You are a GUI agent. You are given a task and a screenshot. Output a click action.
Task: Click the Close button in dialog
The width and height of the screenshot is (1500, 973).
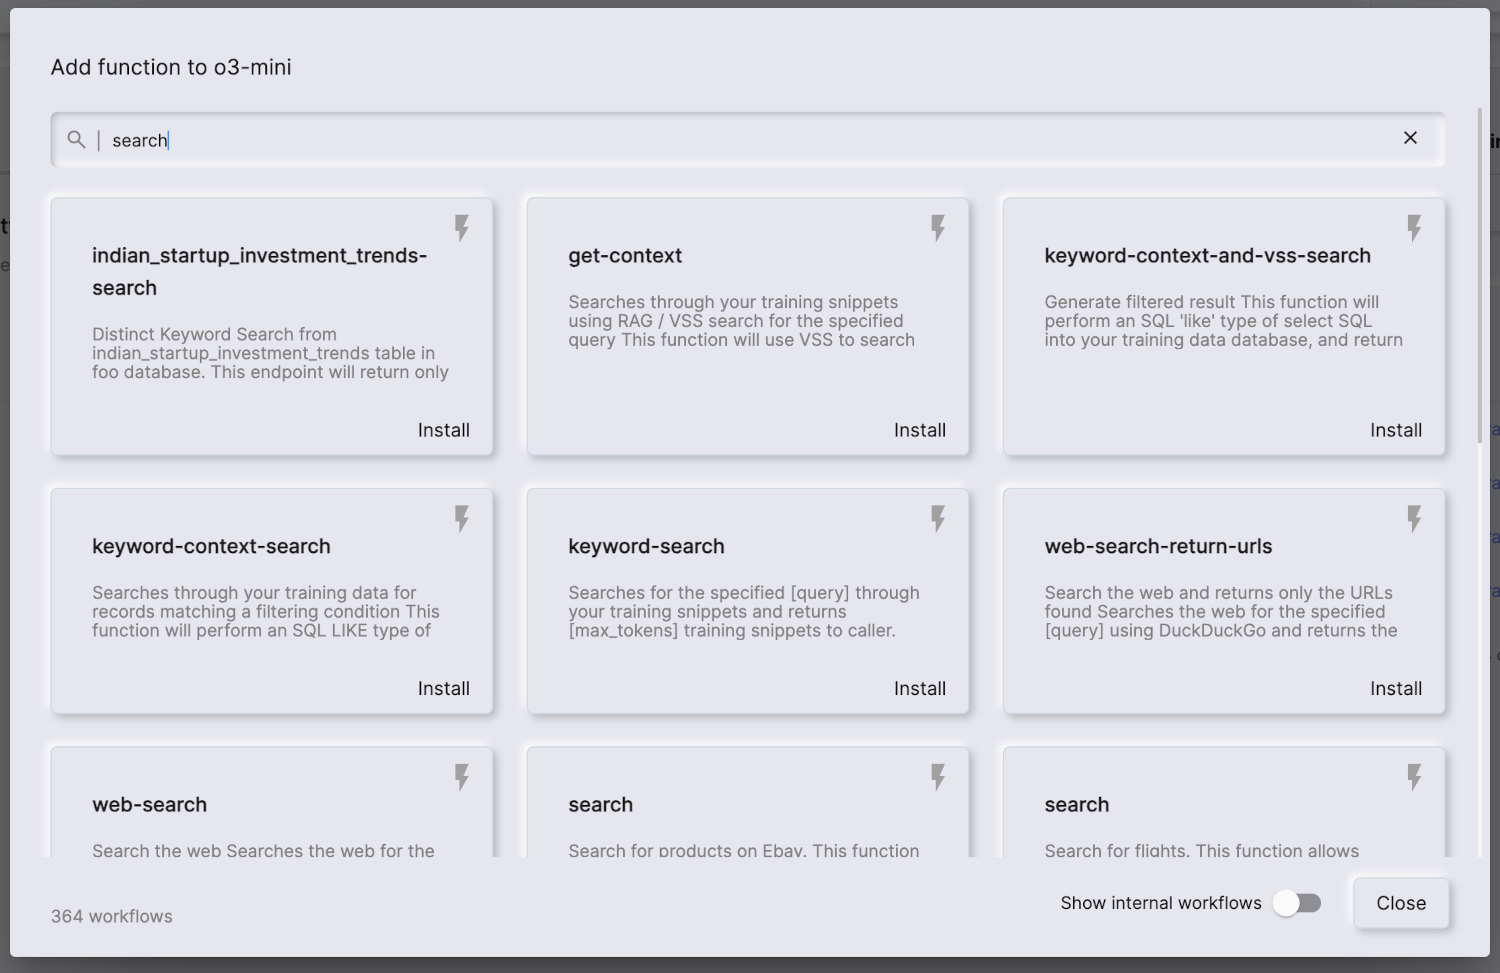[1401, 903]
